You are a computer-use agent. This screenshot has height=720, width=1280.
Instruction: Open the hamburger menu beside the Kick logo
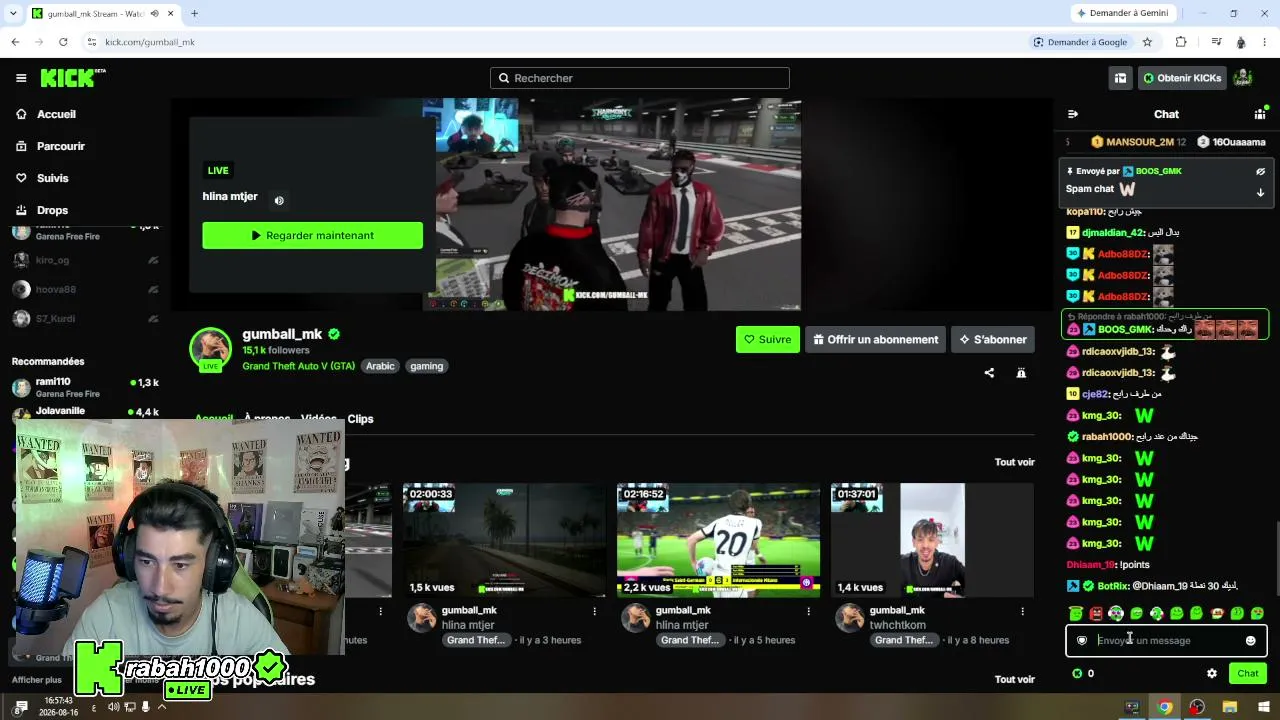[x=21, y=78]
